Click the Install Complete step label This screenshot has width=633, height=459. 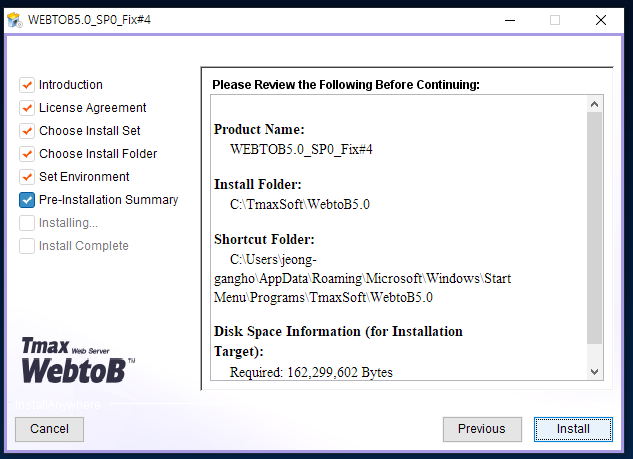[x=84, y=246]
